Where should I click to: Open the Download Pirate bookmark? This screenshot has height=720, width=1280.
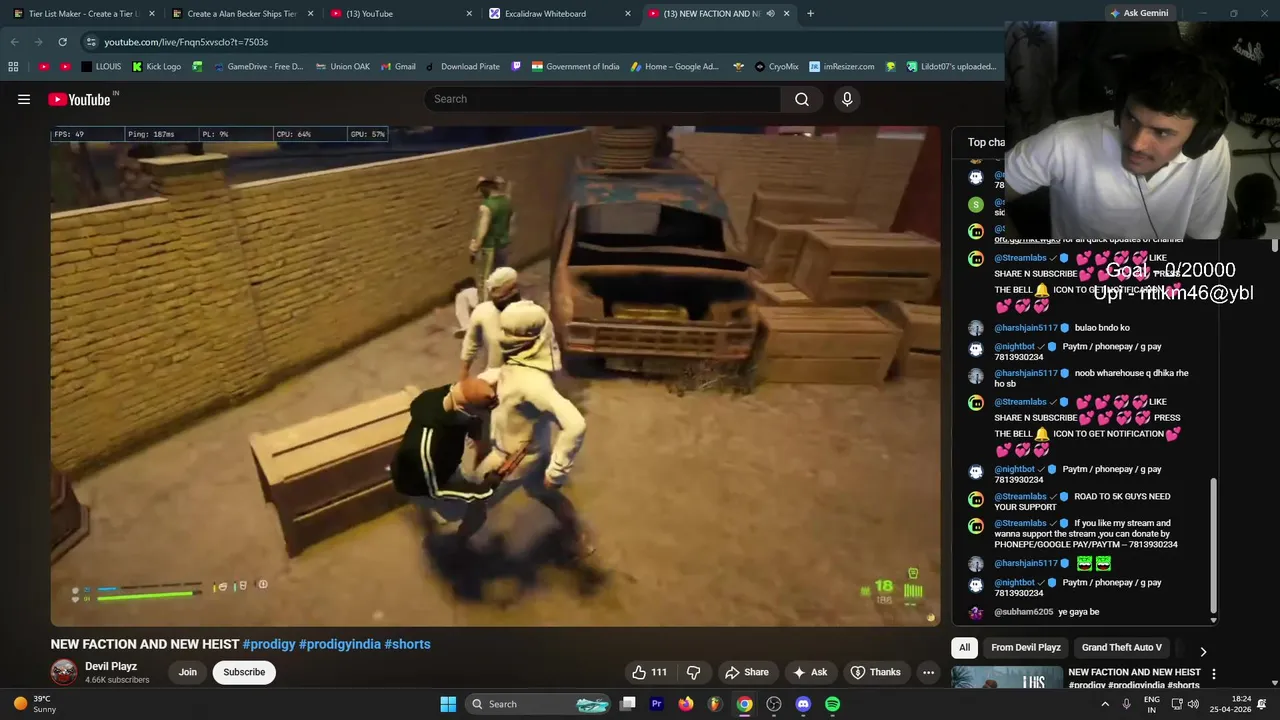463,67
